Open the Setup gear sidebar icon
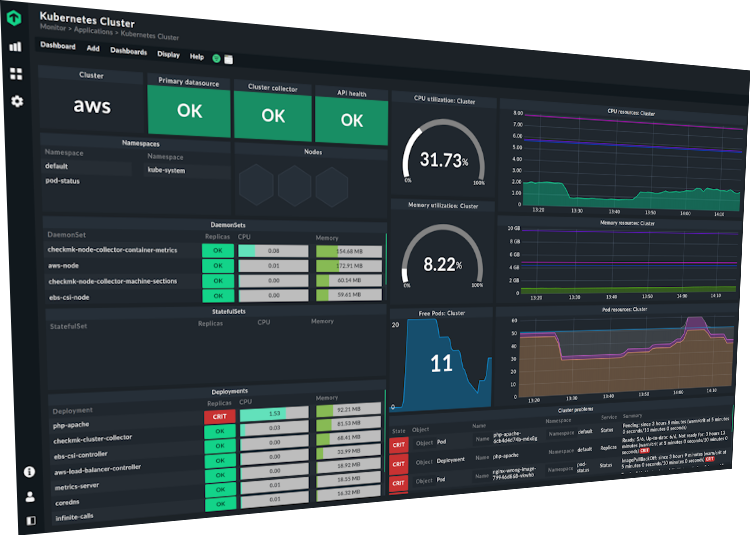 [x=17, y=101]
